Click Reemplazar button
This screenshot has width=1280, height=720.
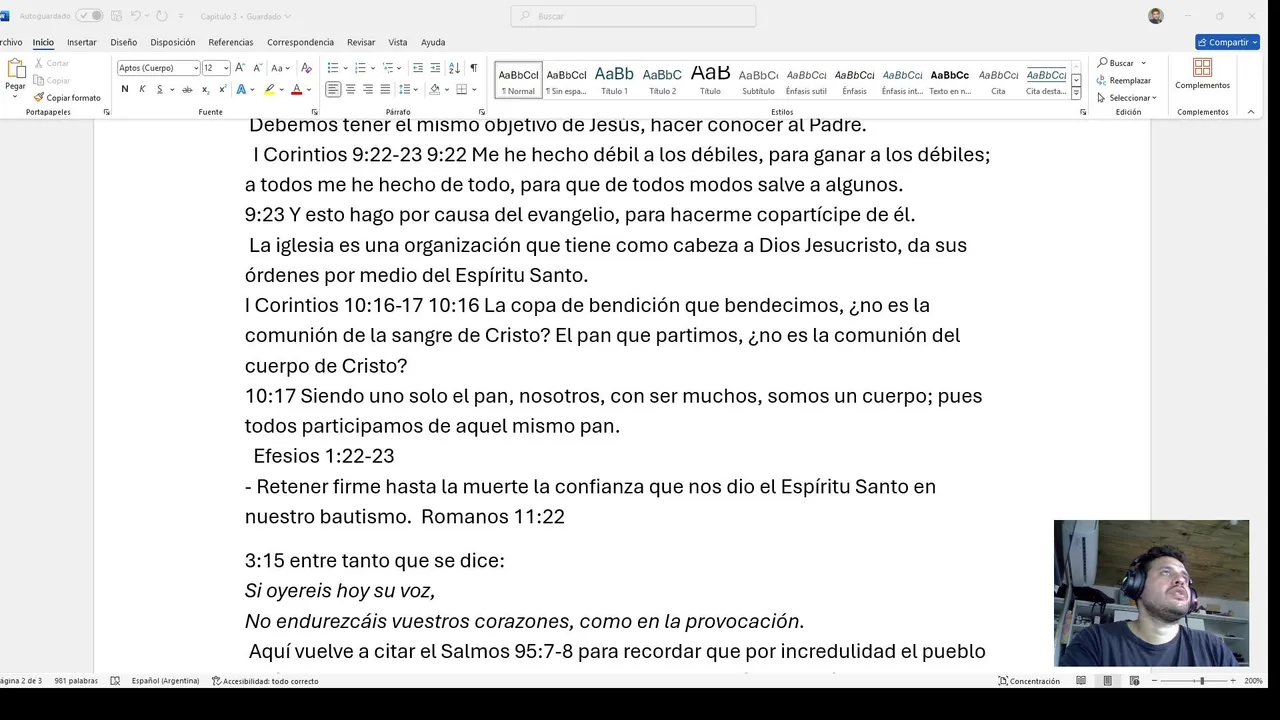click(1124, 80)
